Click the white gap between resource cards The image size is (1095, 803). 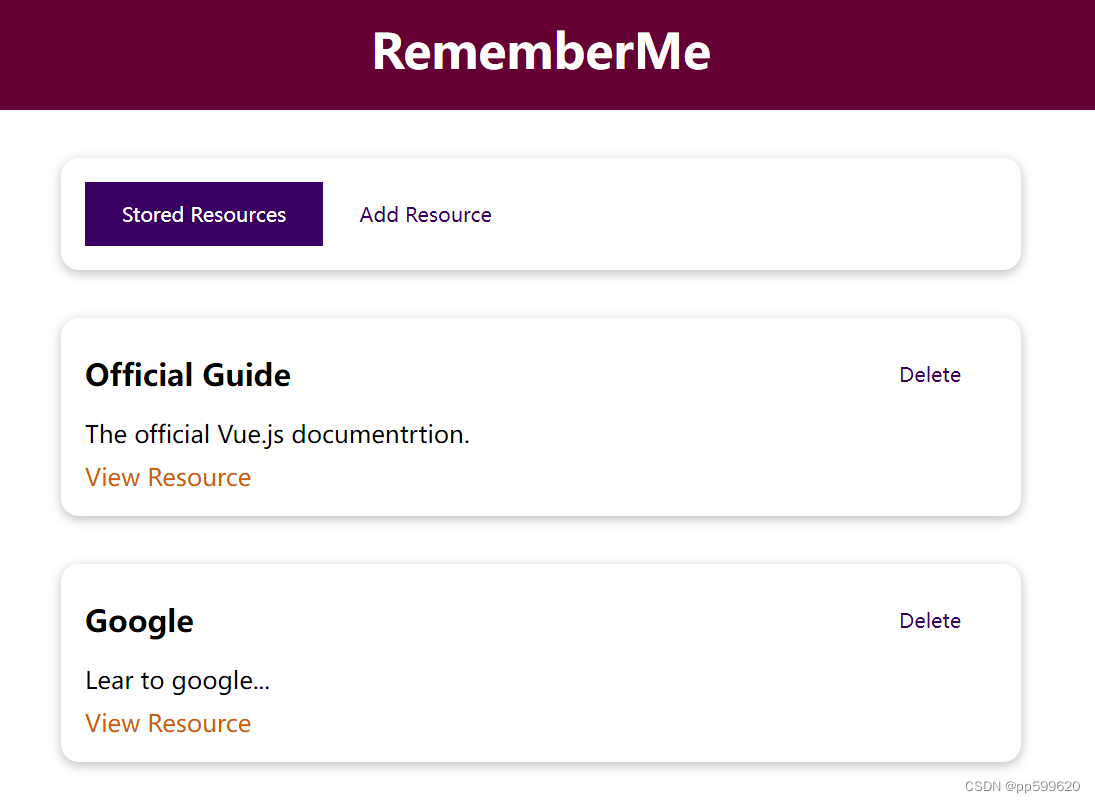(541, 540)
